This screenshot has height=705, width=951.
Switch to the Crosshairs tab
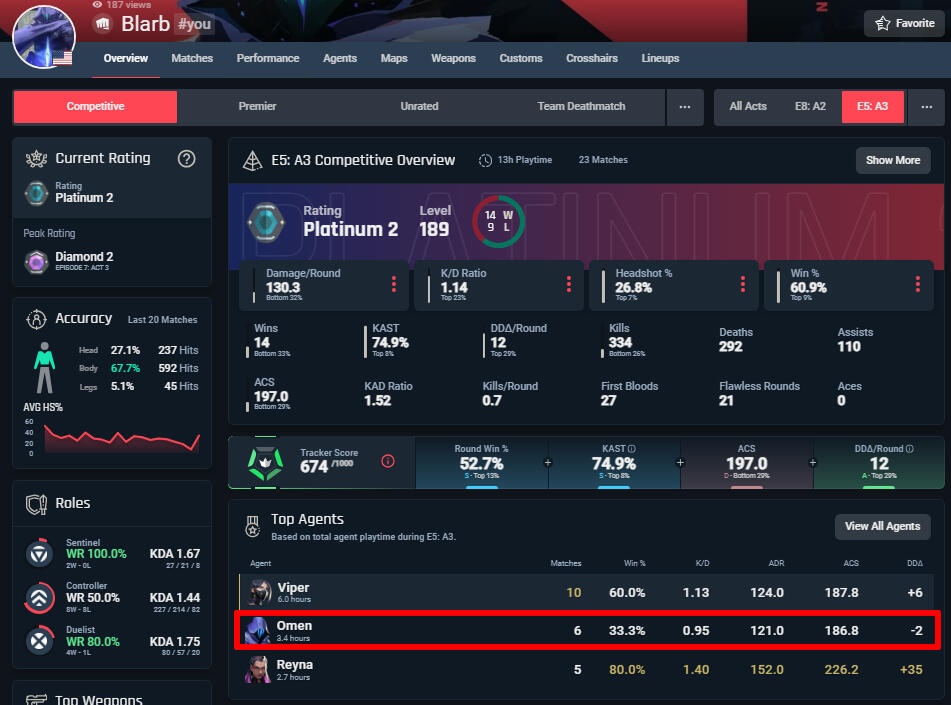(592, 58)
